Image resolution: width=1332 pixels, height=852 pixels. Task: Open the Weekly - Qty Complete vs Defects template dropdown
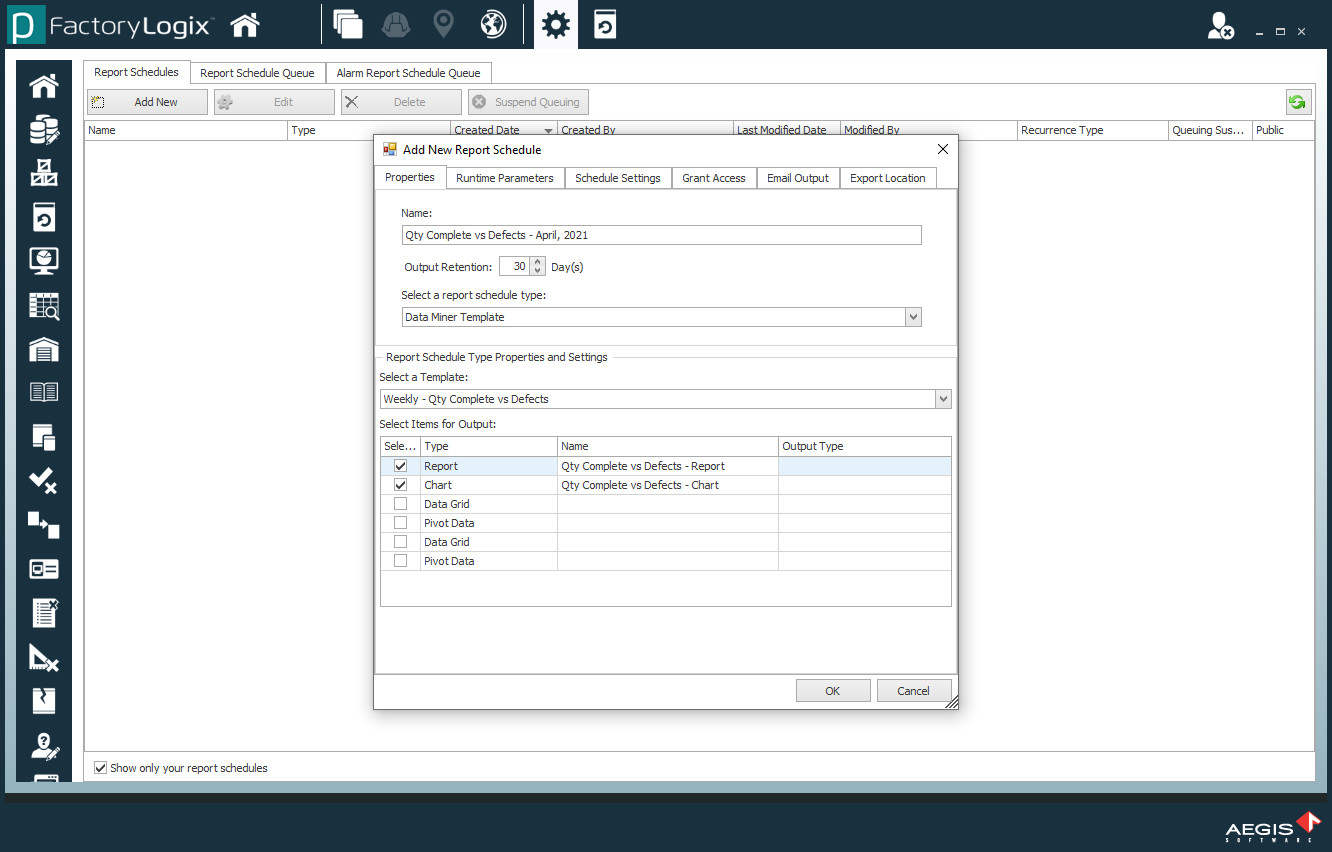tap(943, 398)
